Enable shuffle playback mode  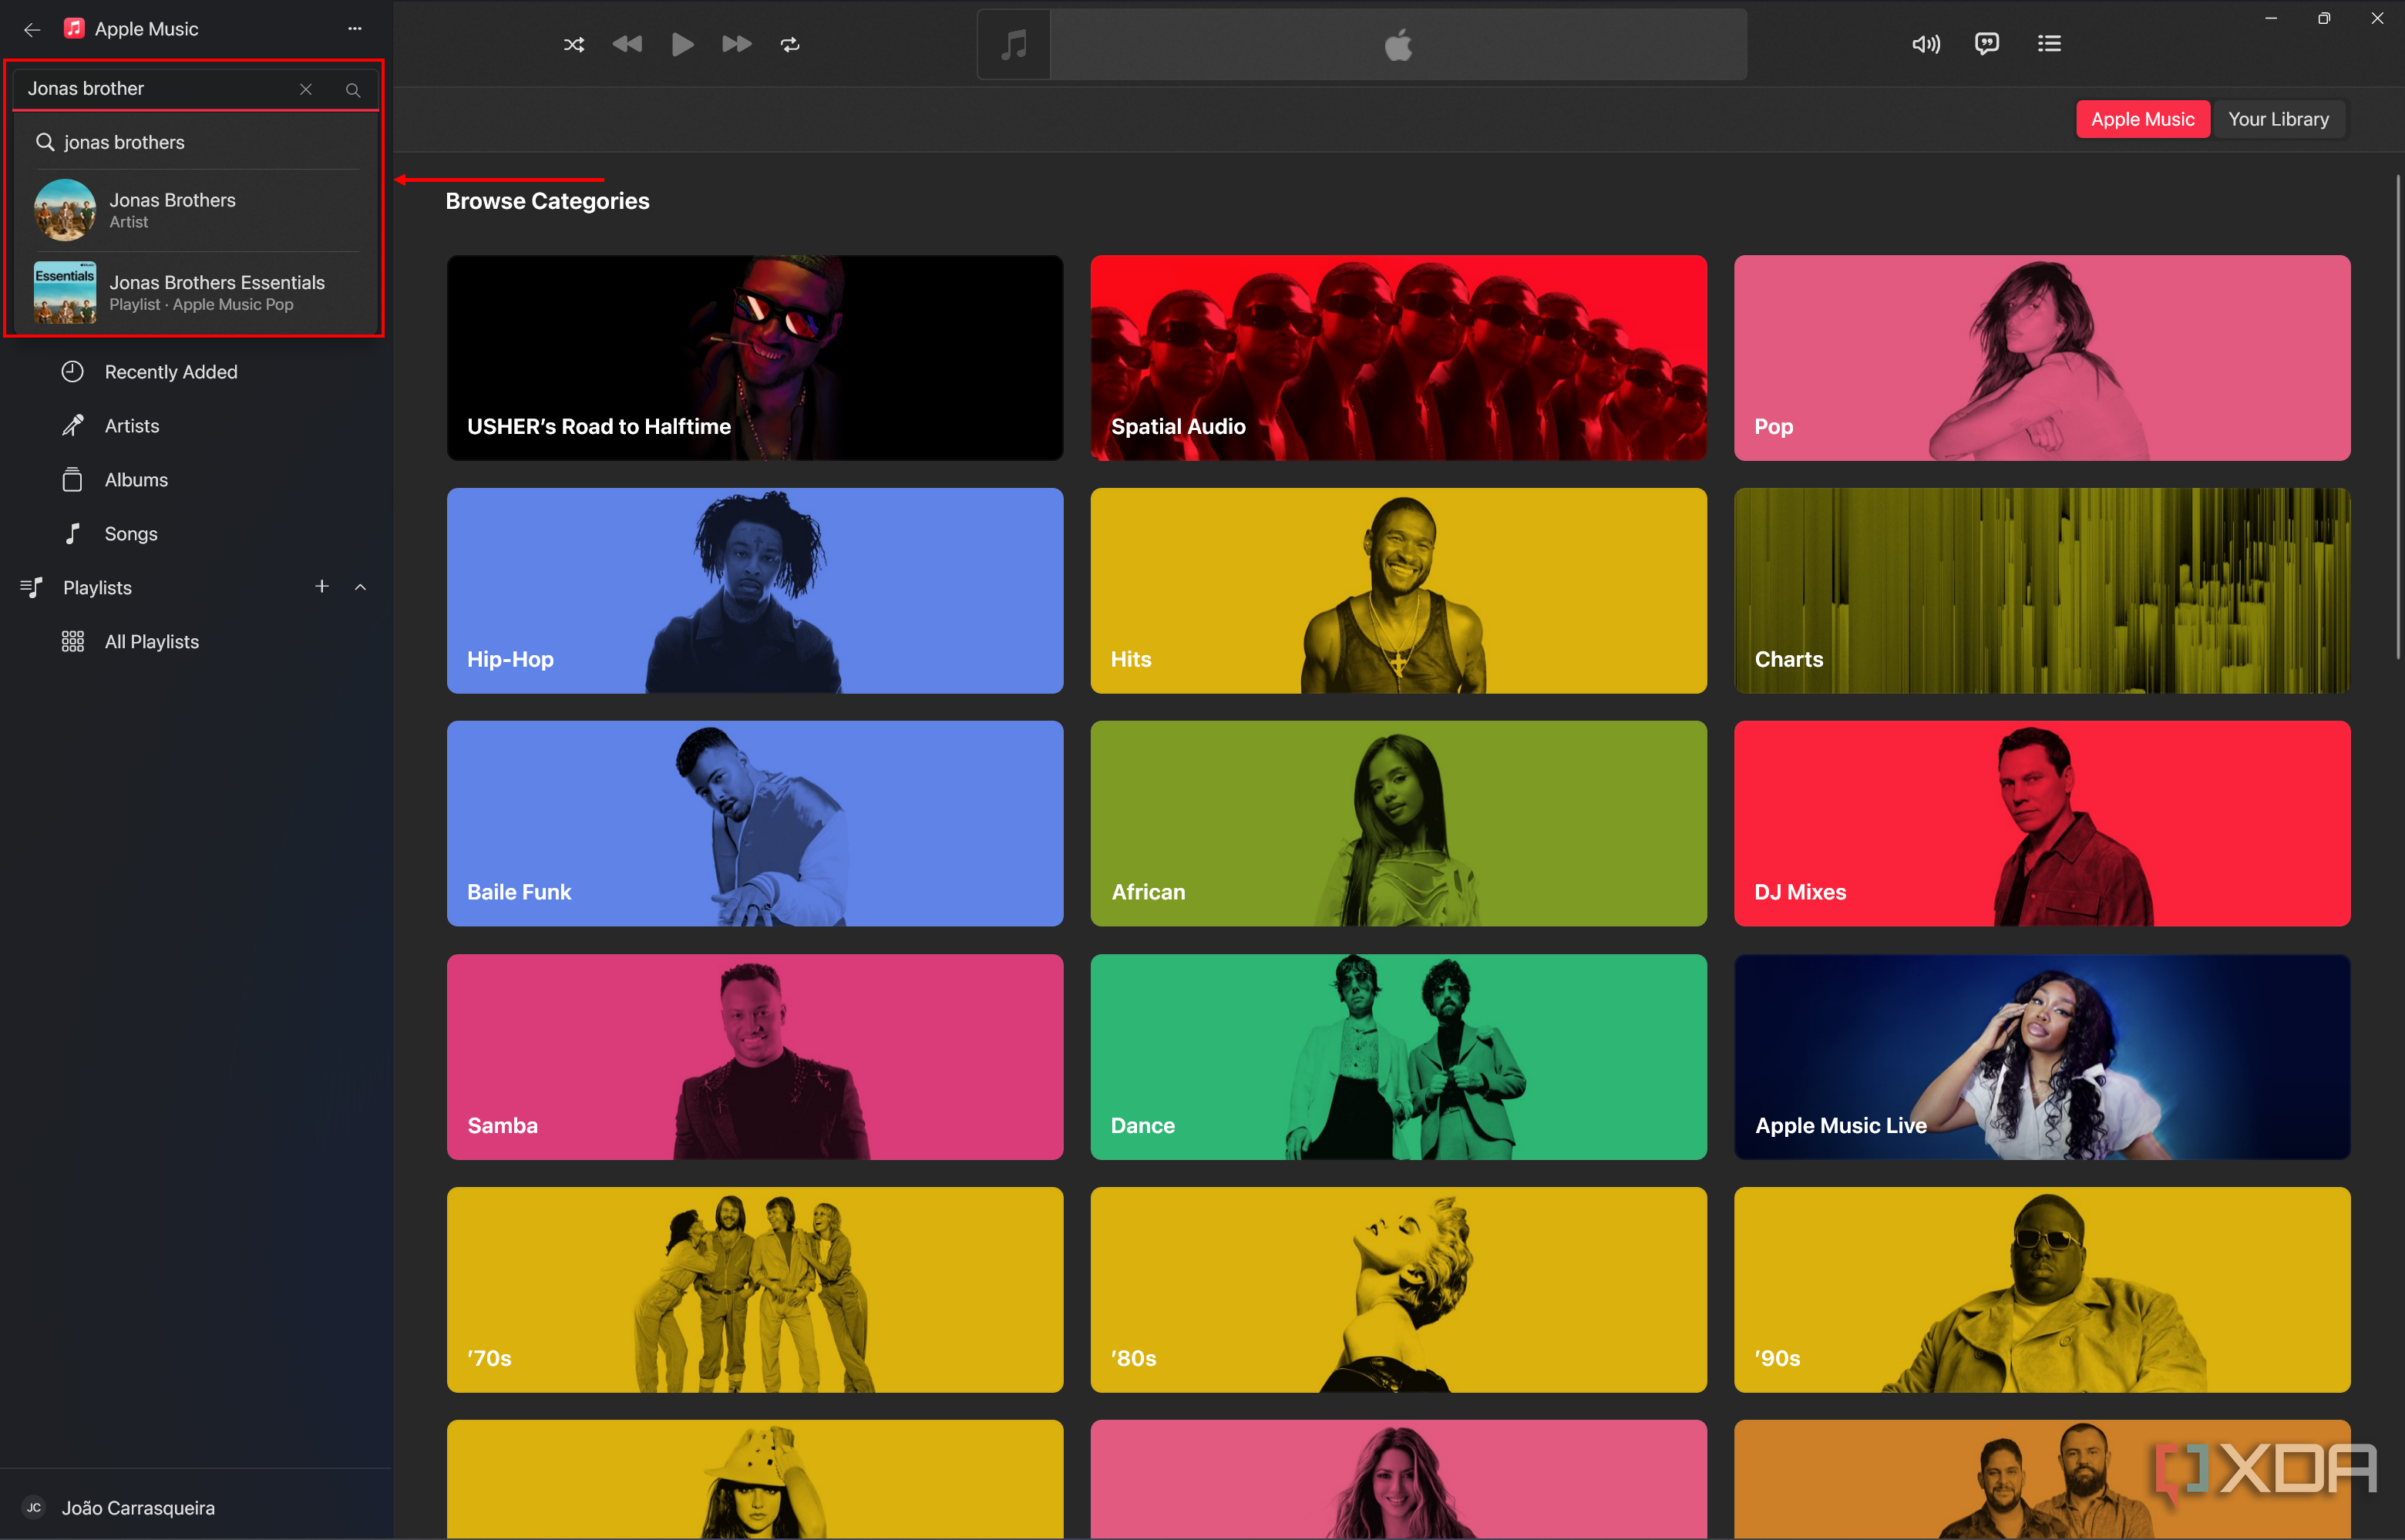574,44
